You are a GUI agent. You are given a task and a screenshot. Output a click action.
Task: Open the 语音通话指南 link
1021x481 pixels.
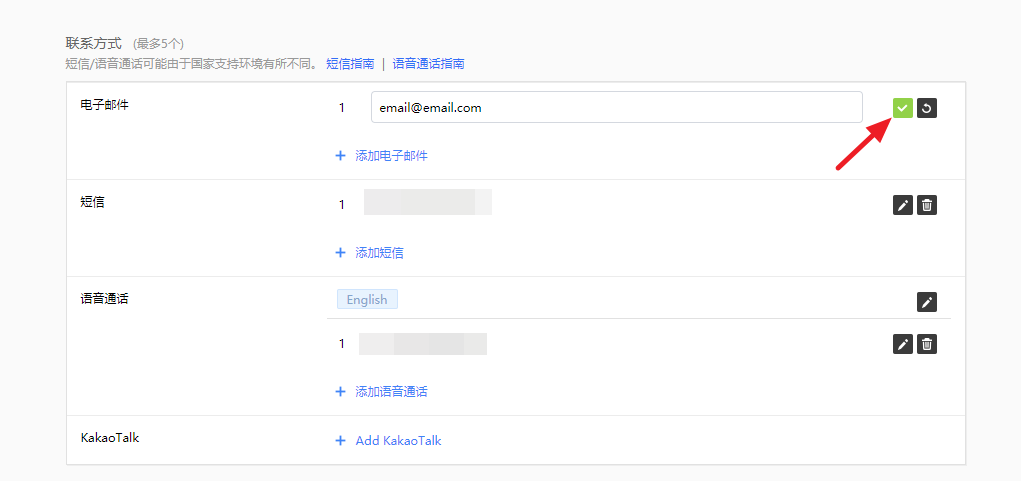tap(428, 63)
